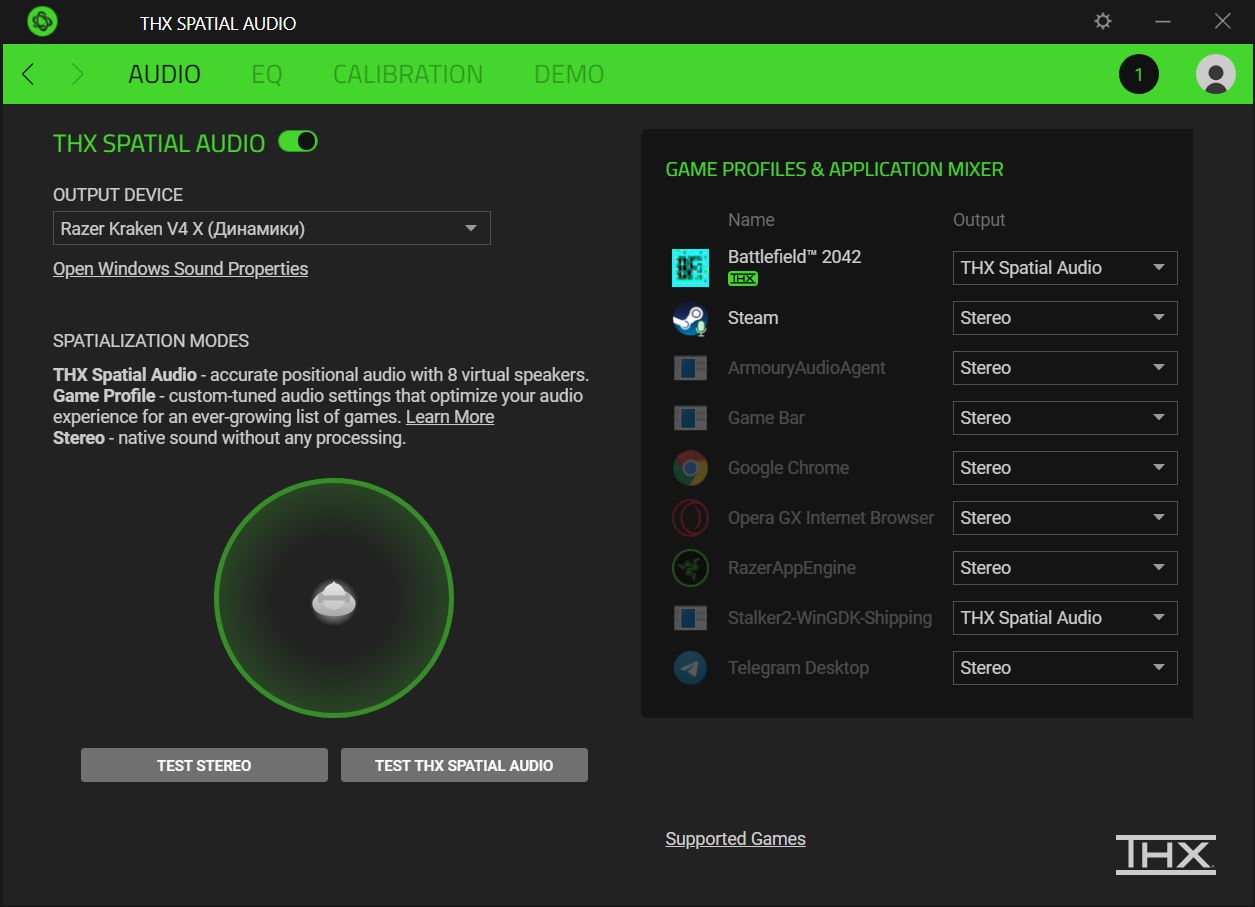Open Stalker2-WinGDK-Shipping output dropdown
Screen dimensions: 1255x907
click(x=1065, y=618)
